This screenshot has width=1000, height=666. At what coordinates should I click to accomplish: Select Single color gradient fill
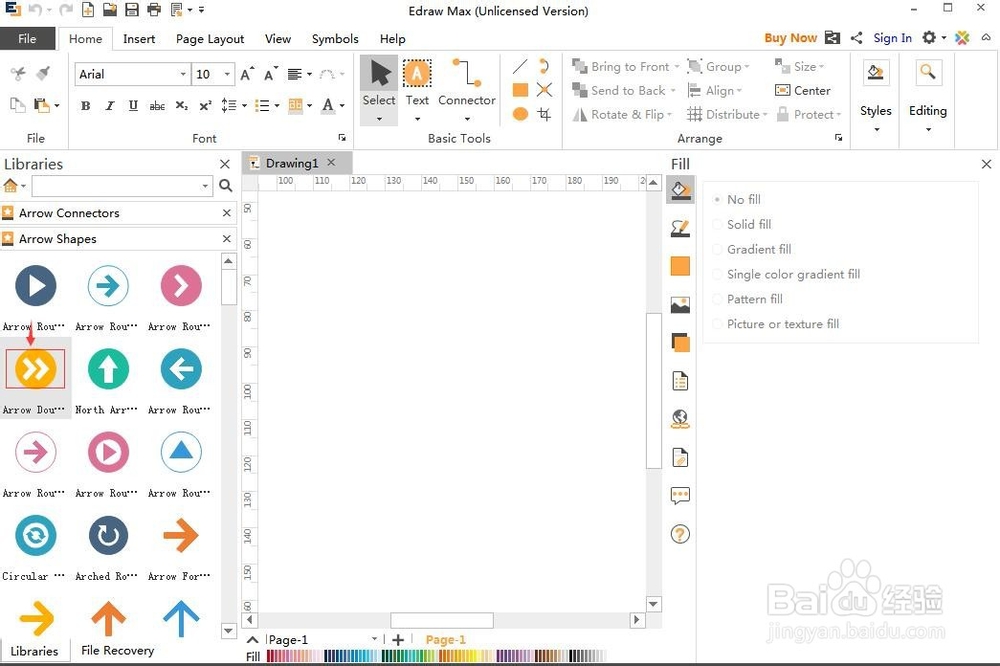pos(786,274)
